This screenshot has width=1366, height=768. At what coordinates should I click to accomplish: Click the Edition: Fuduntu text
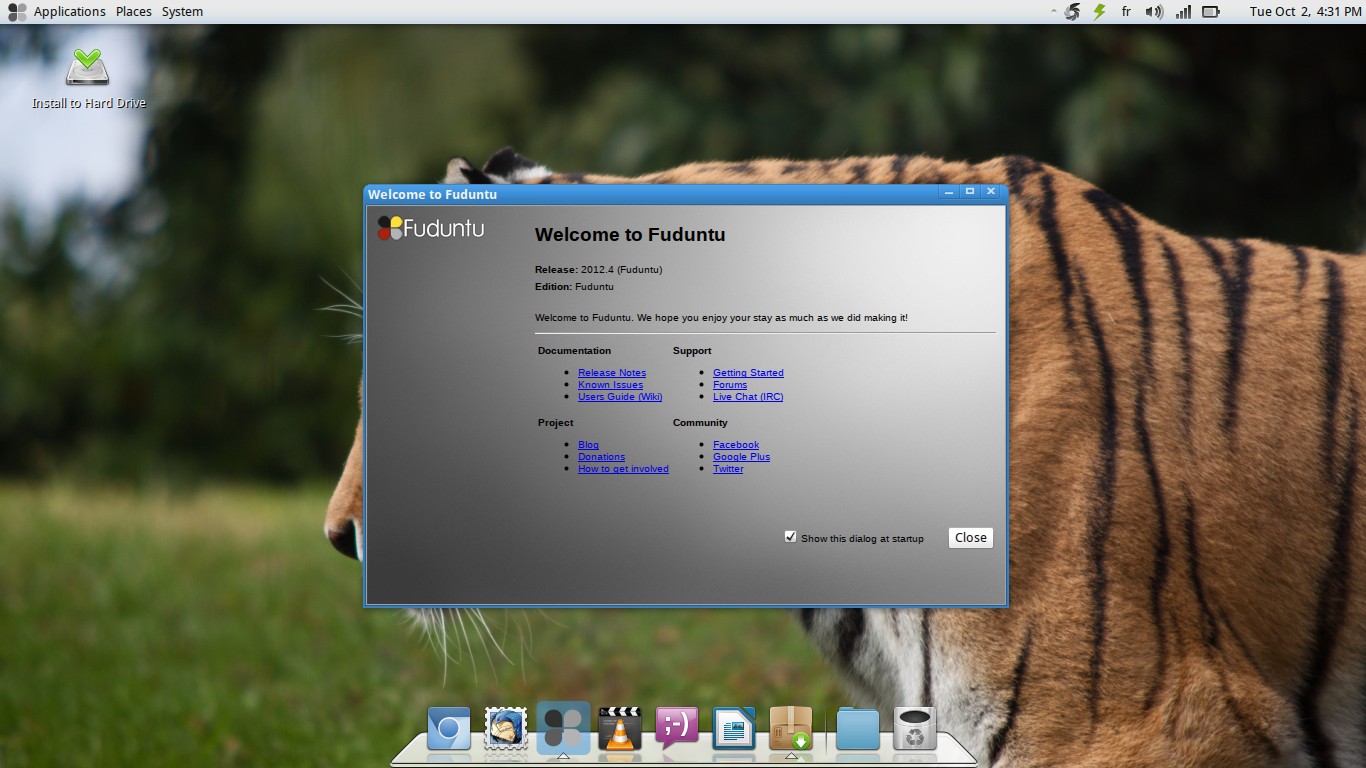click(574, 287)
